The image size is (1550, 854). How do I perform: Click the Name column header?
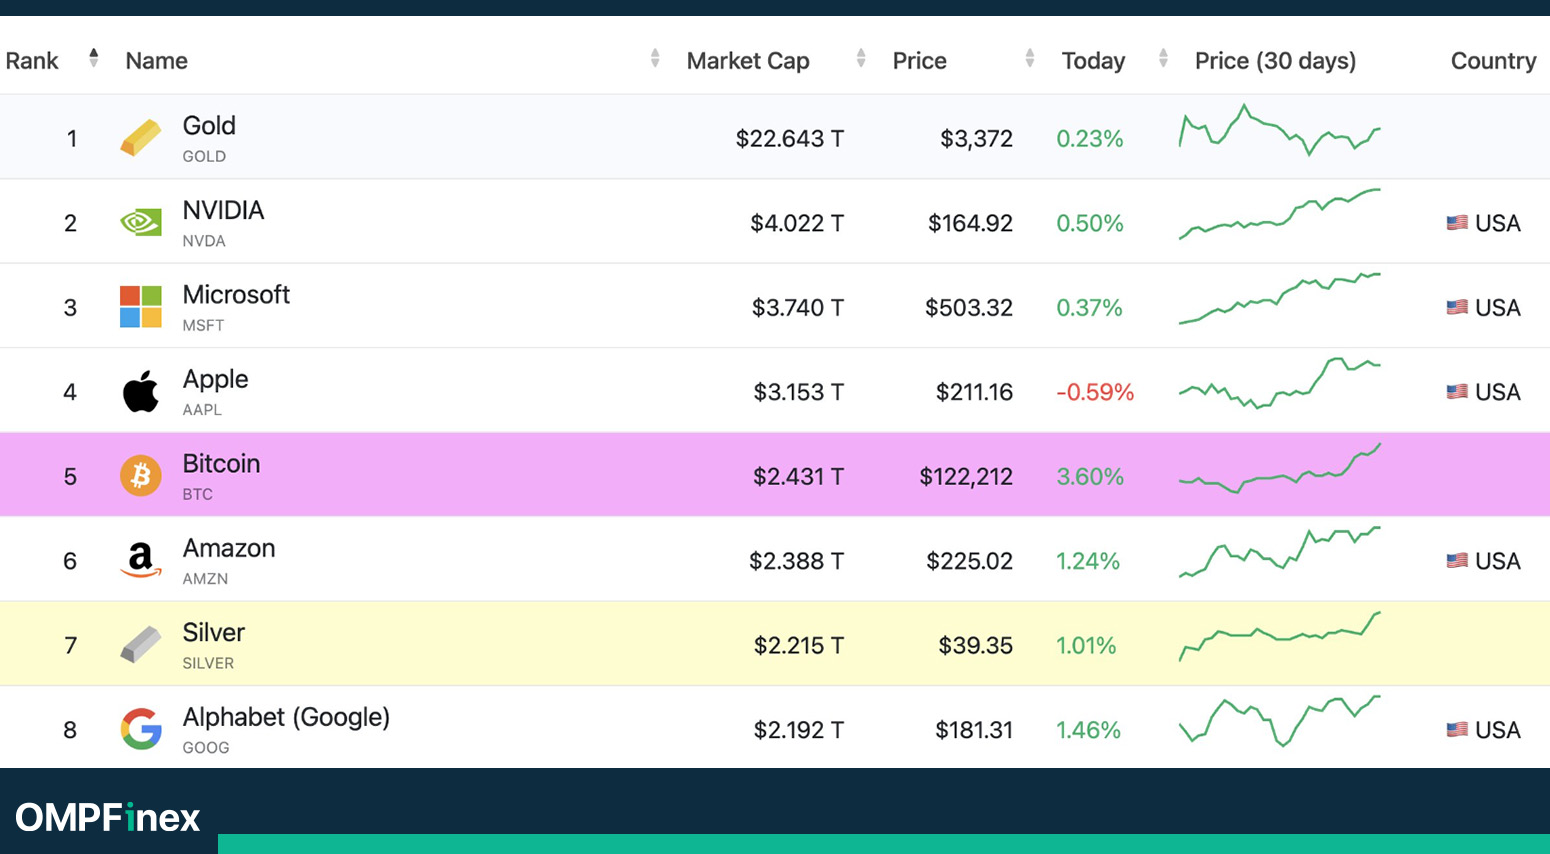[157, 61]
